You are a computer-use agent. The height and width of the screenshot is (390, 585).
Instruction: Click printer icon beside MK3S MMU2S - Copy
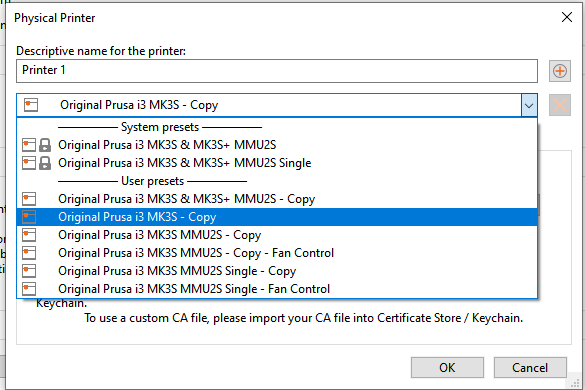tap(29, 235)
